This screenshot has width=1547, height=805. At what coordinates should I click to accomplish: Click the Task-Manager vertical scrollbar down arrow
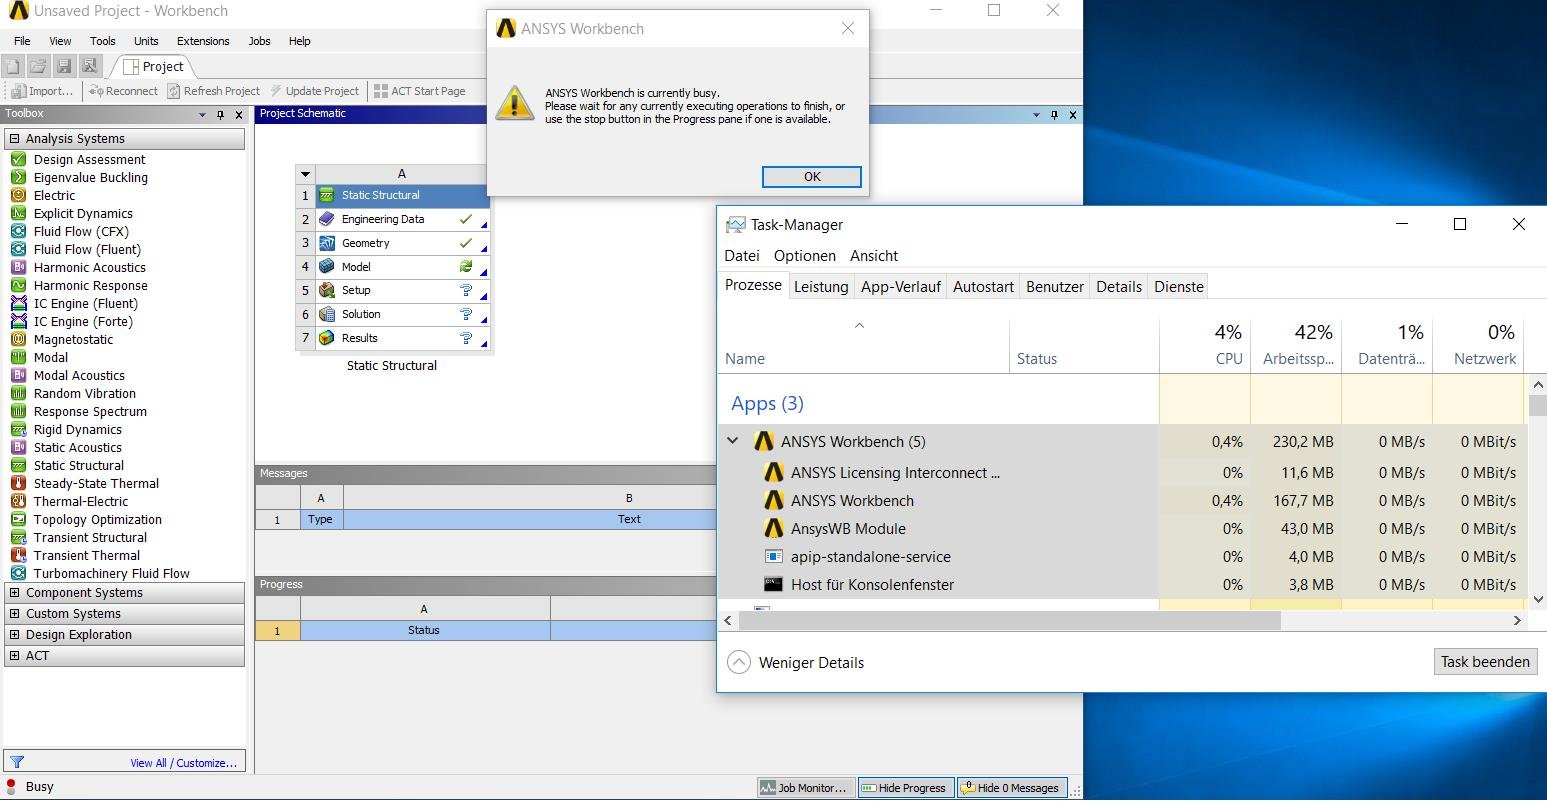coord(1538,600)
